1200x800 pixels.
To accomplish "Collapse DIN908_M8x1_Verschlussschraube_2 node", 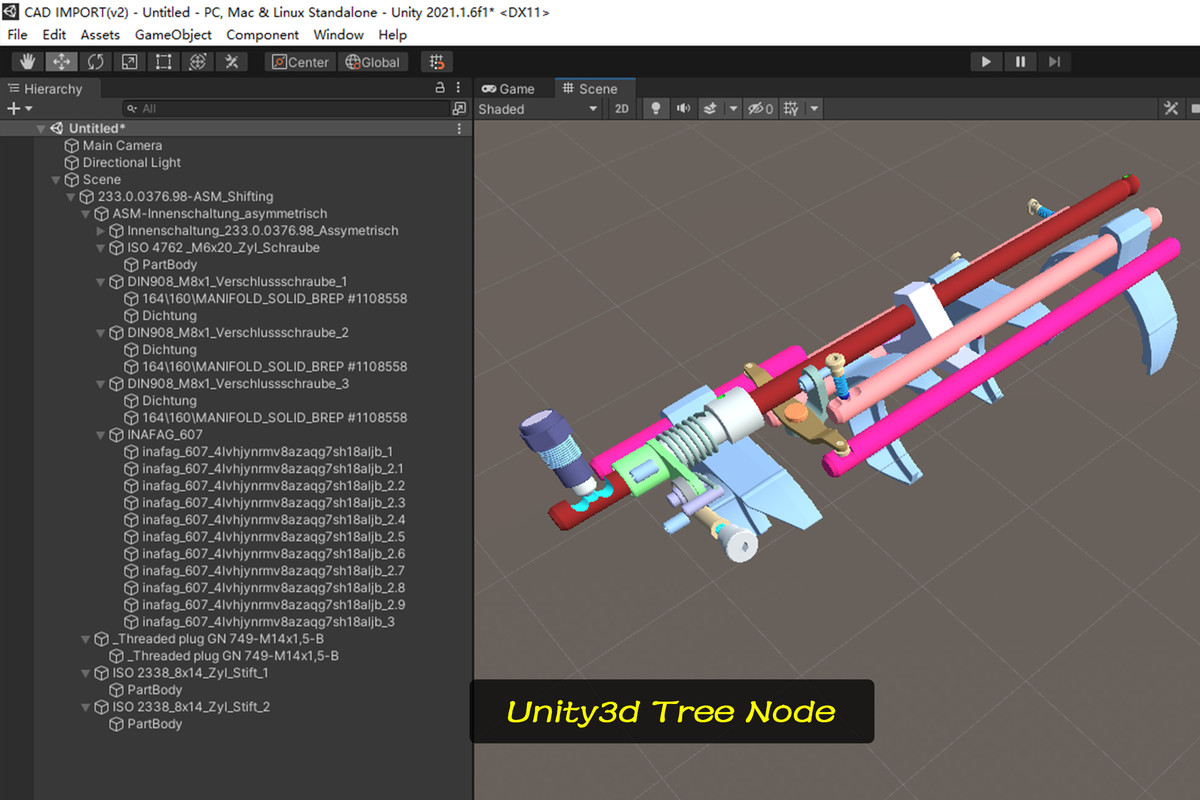I will click(x=100, y=333).
